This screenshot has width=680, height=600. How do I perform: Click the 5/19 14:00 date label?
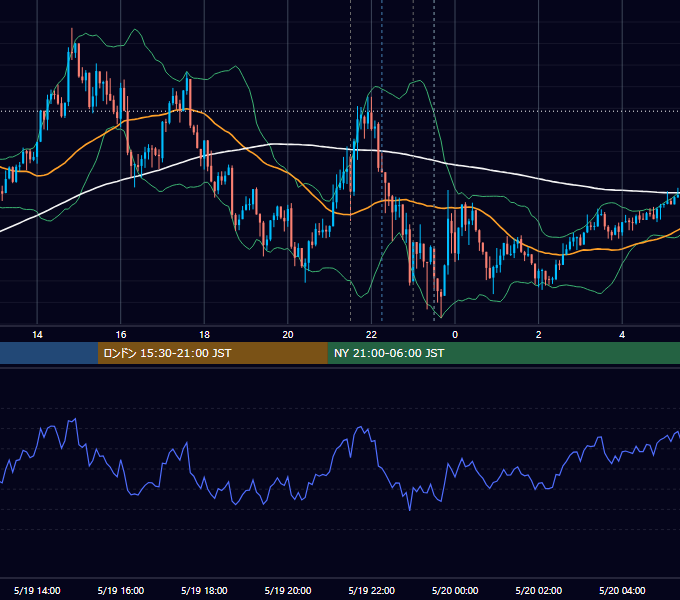pos(37,590)
